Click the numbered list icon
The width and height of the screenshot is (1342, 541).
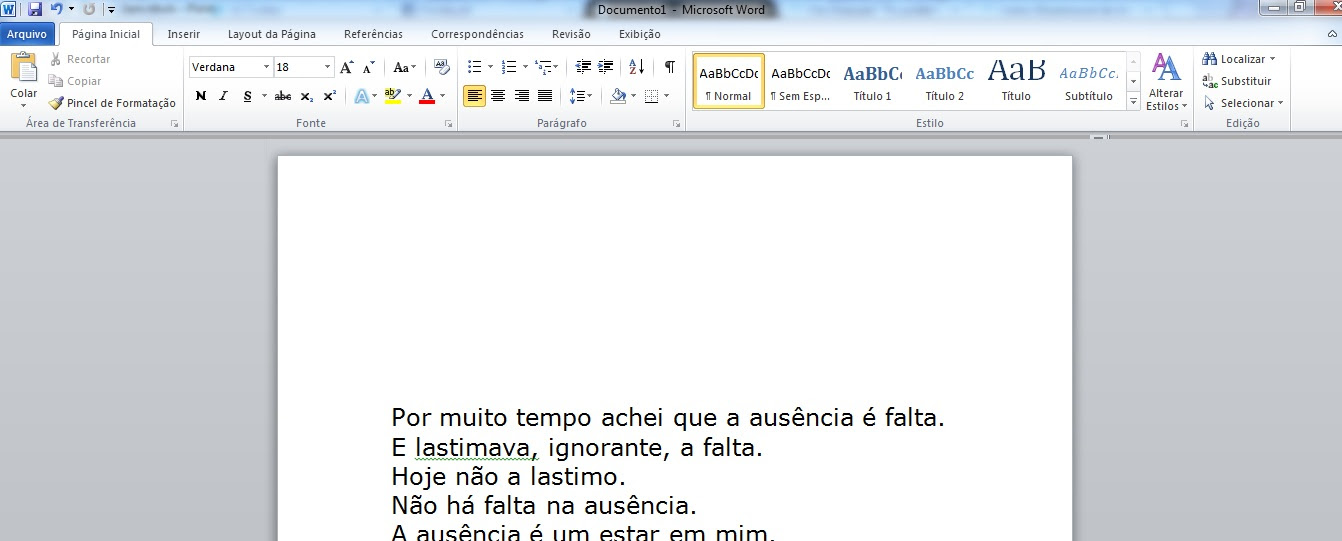click(509, 67)
